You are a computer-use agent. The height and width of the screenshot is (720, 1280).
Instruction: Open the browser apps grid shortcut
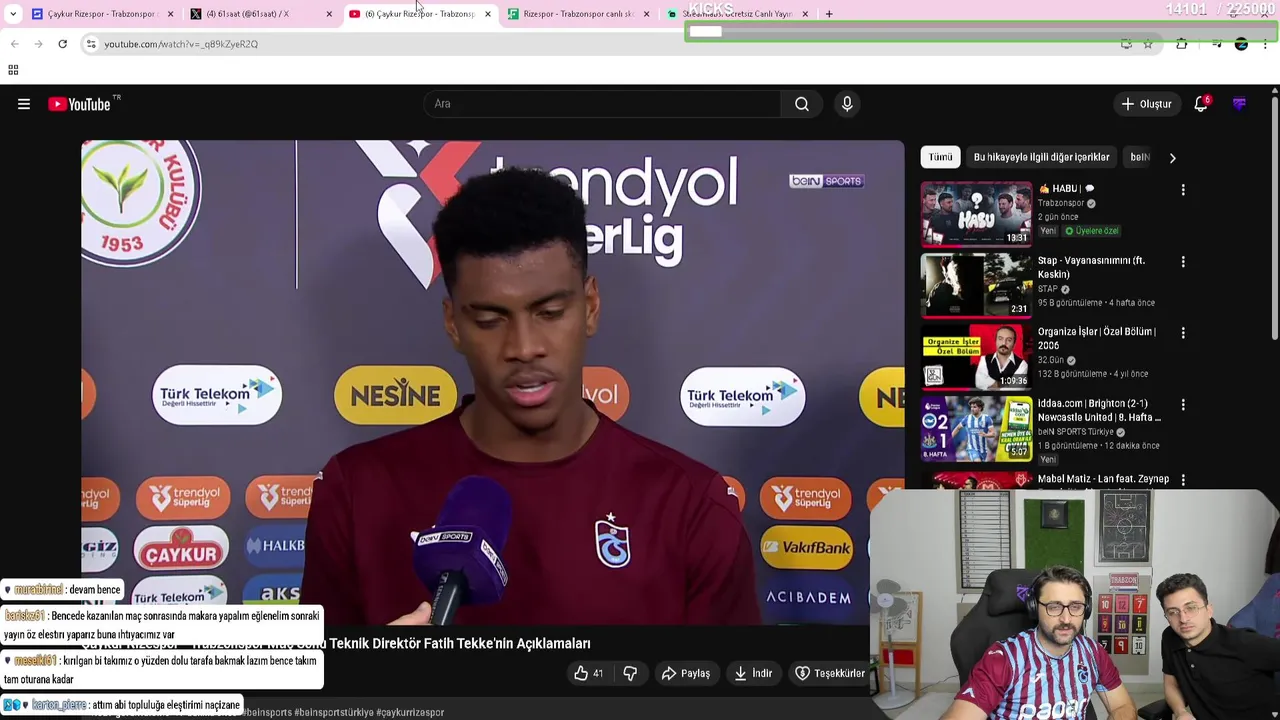13,70
